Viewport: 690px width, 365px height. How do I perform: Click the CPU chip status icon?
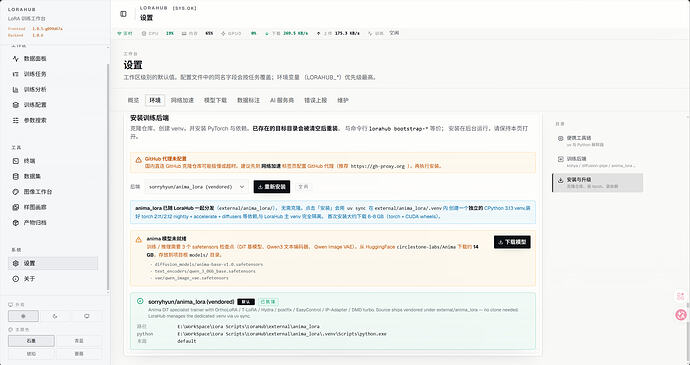144,33
